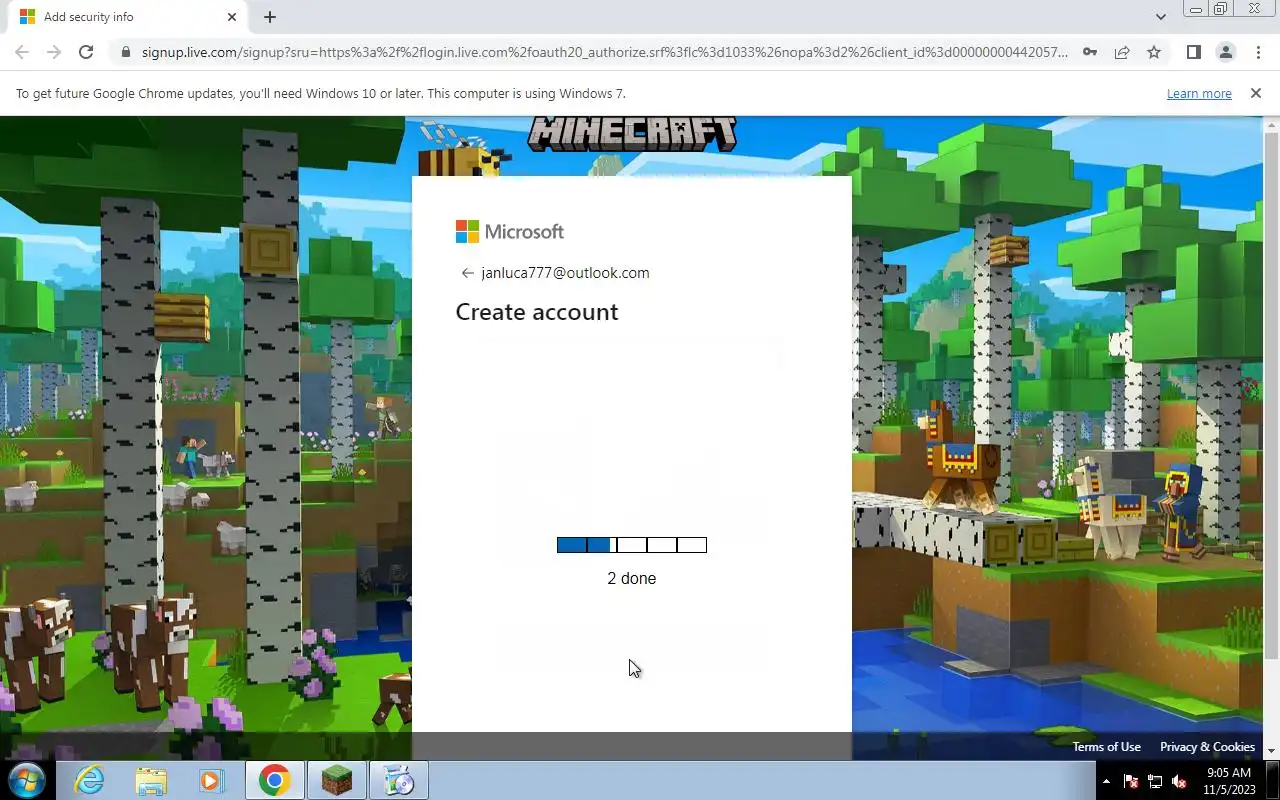Select the Add security info tab
The height and width of the screenshot is (800, 1280).
click(128, 17)
